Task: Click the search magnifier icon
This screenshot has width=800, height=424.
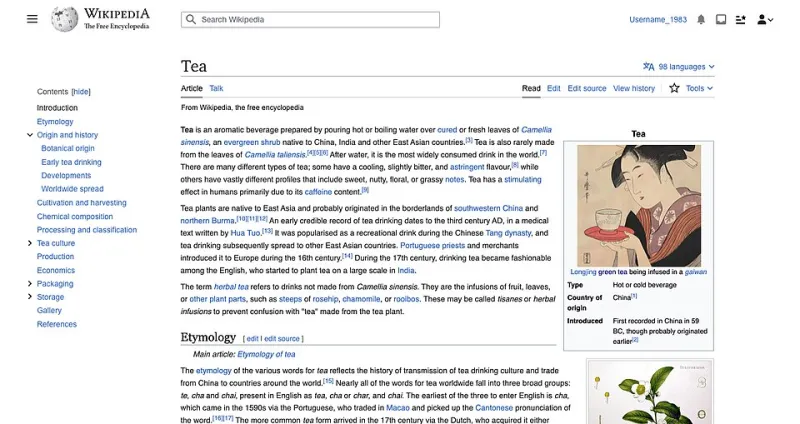Action: tap(191, 19)
